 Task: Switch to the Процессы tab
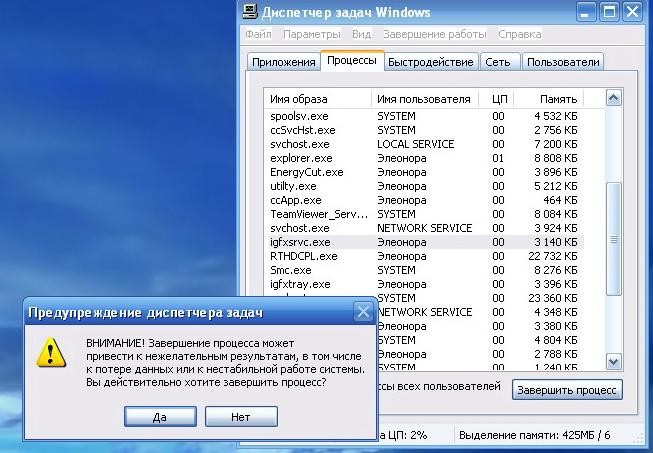(352, 61)
